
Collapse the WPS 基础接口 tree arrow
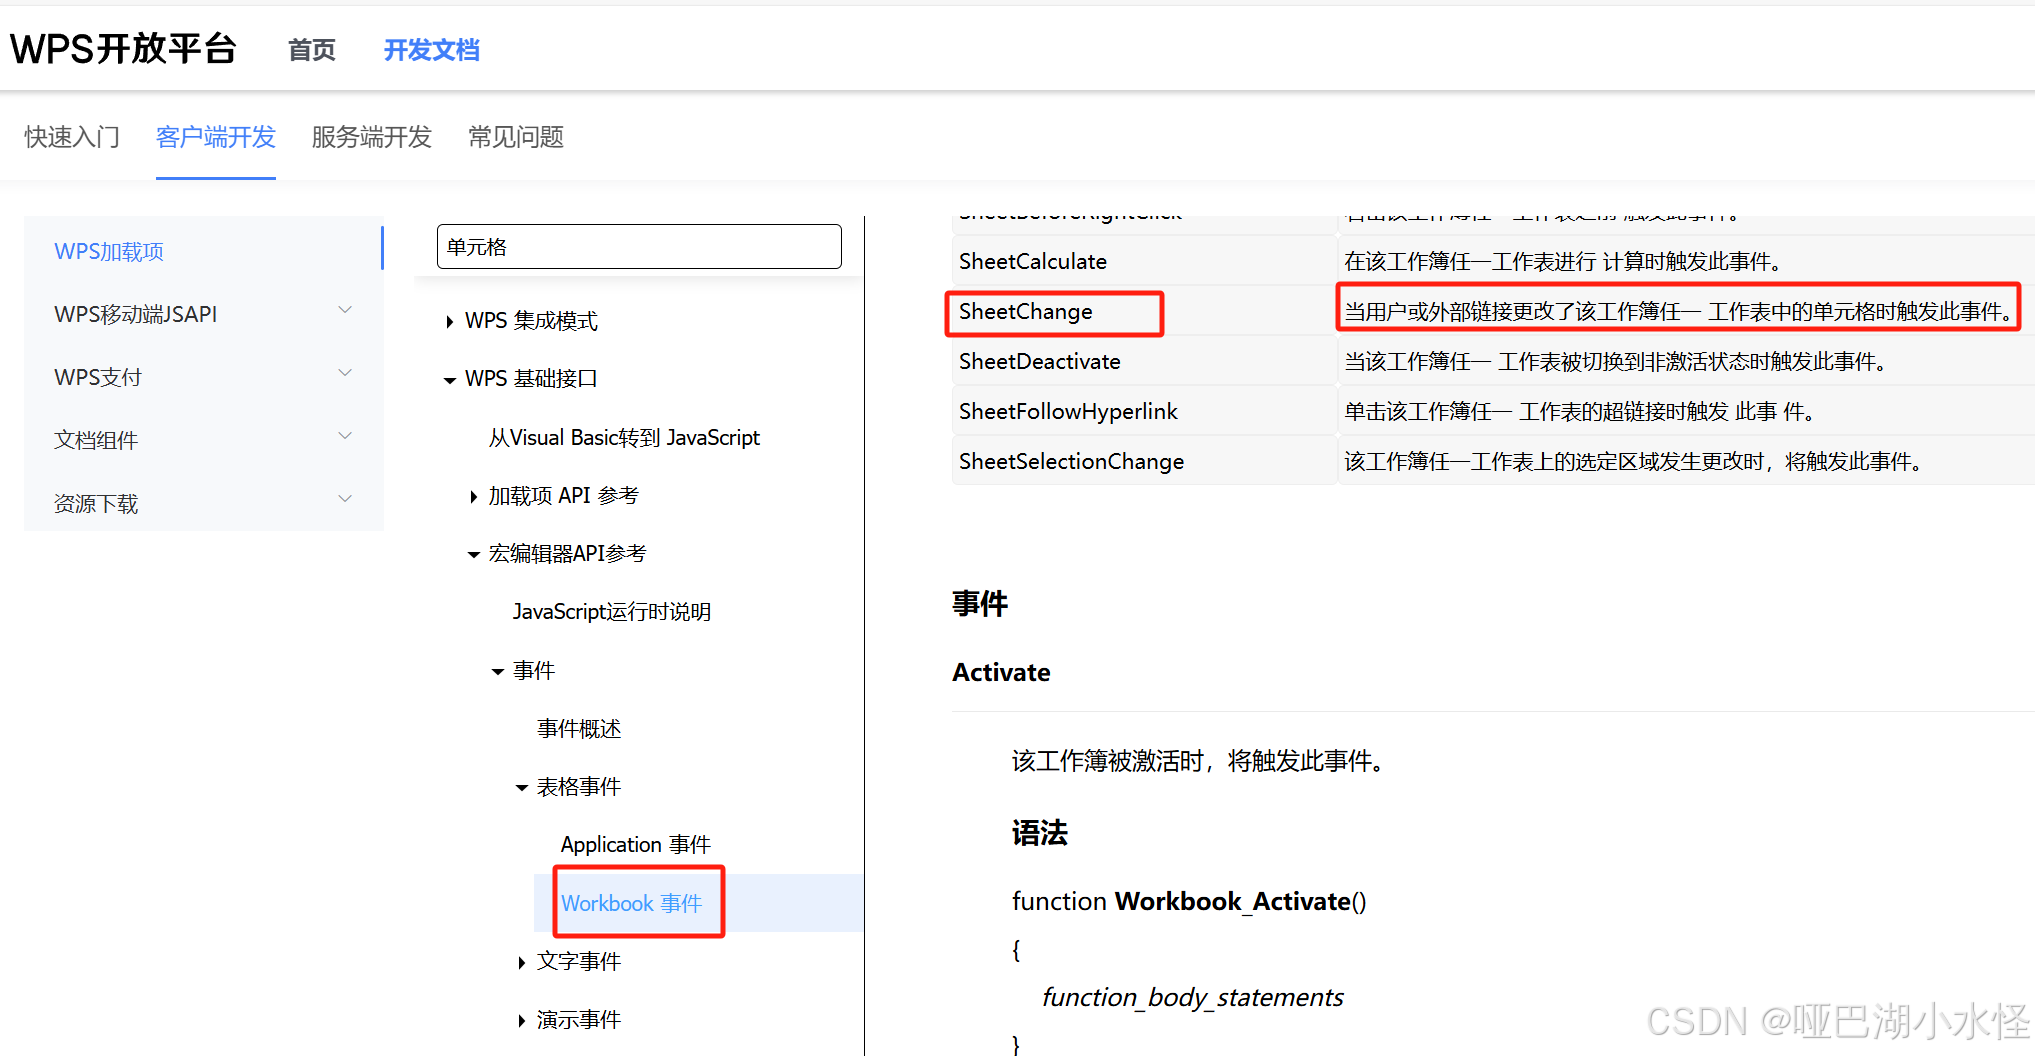pos(449,380)
